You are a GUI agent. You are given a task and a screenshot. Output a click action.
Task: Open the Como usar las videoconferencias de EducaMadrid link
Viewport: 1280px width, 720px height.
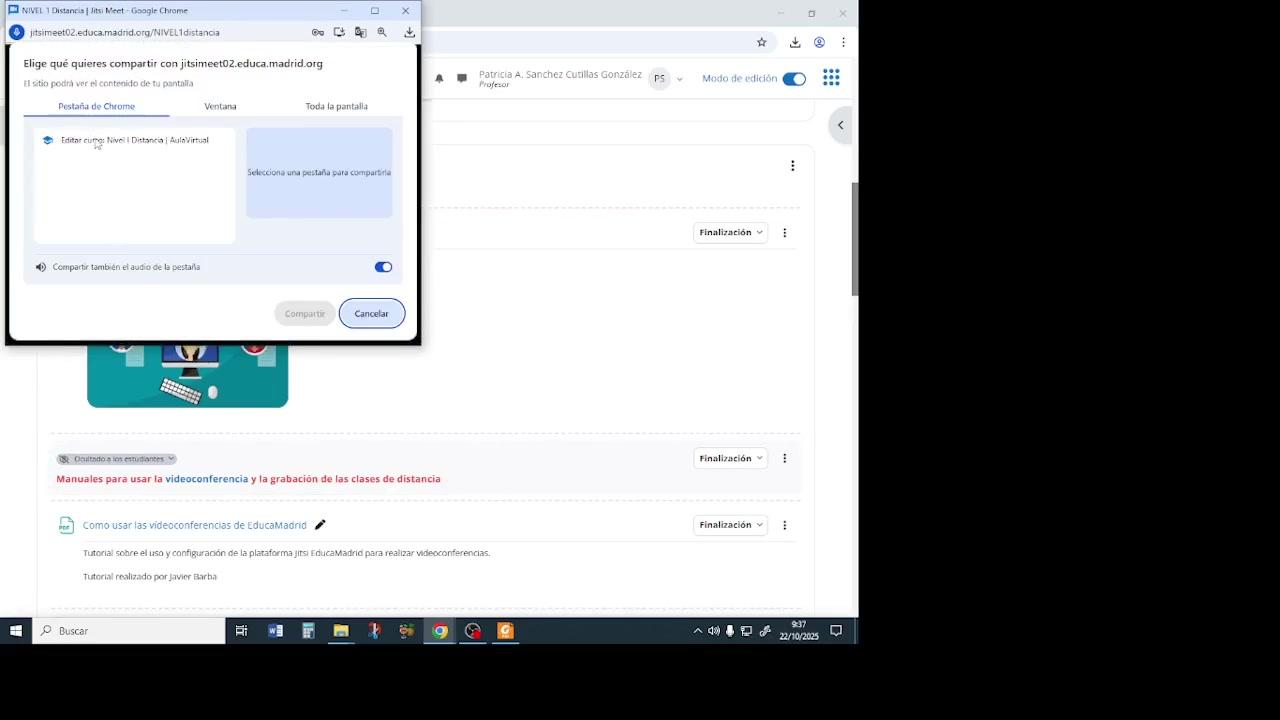point(195,525)
